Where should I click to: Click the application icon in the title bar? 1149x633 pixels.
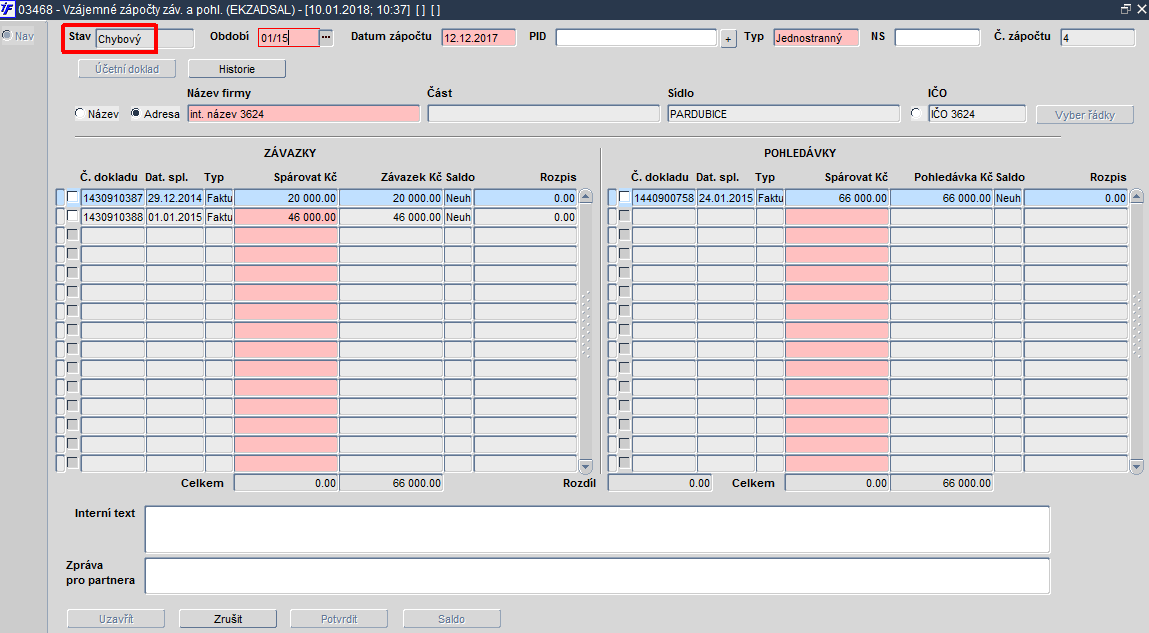7,9
